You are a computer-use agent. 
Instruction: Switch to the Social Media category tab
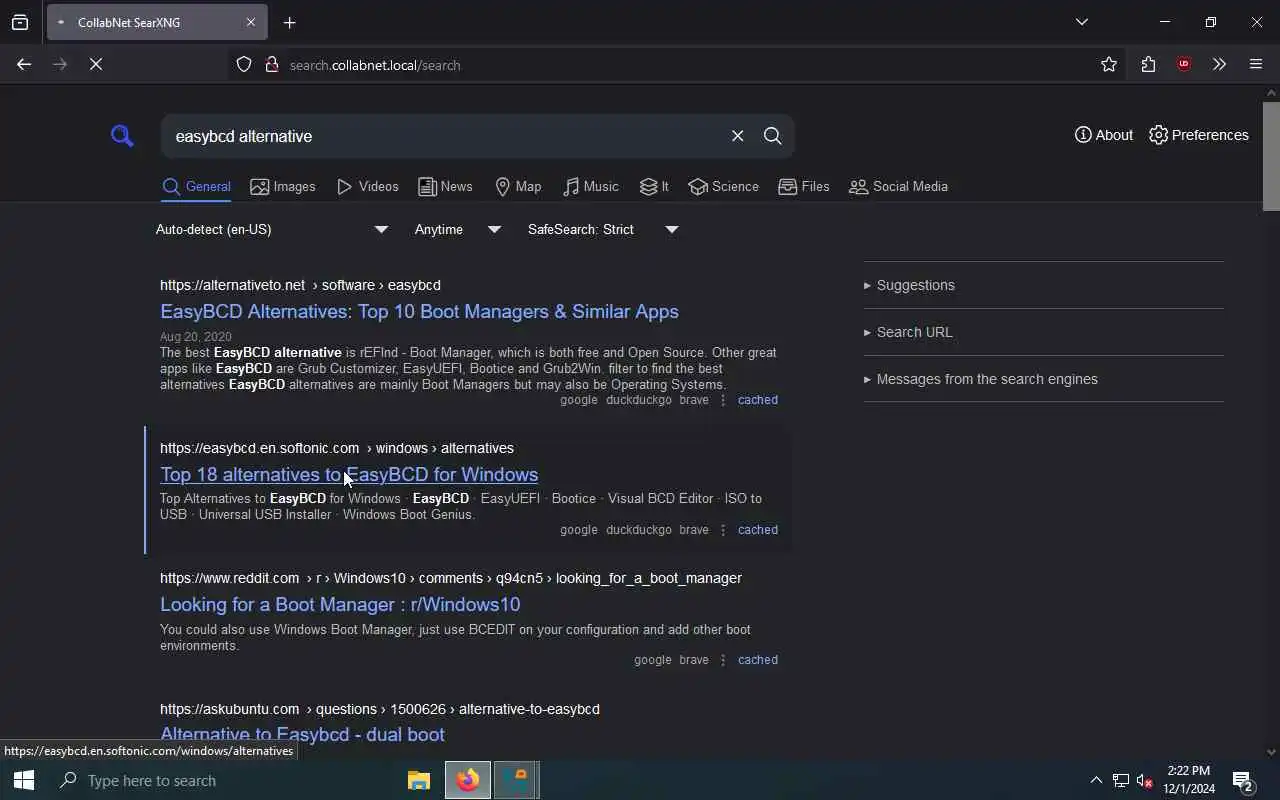point(898,187)
